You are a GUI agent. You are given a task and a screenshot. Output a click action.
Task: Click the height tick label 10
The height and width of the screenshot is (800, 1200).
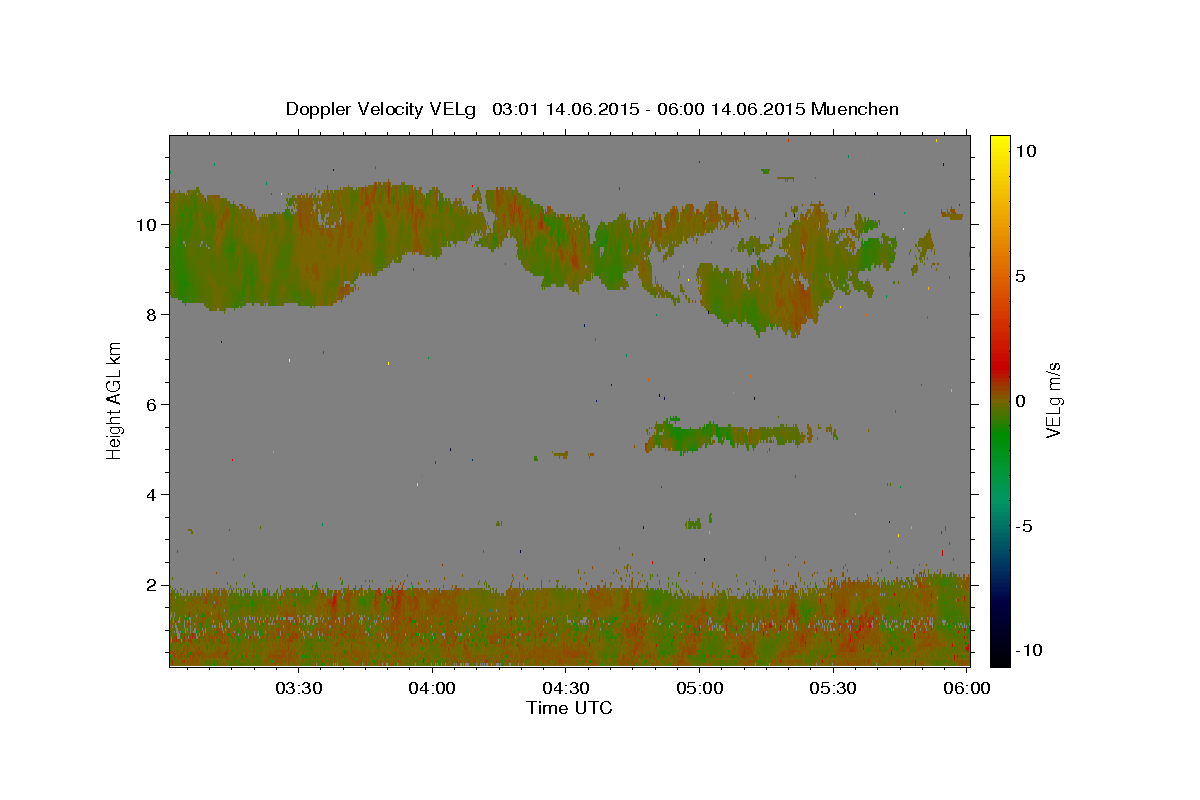(x=147, y=224)
